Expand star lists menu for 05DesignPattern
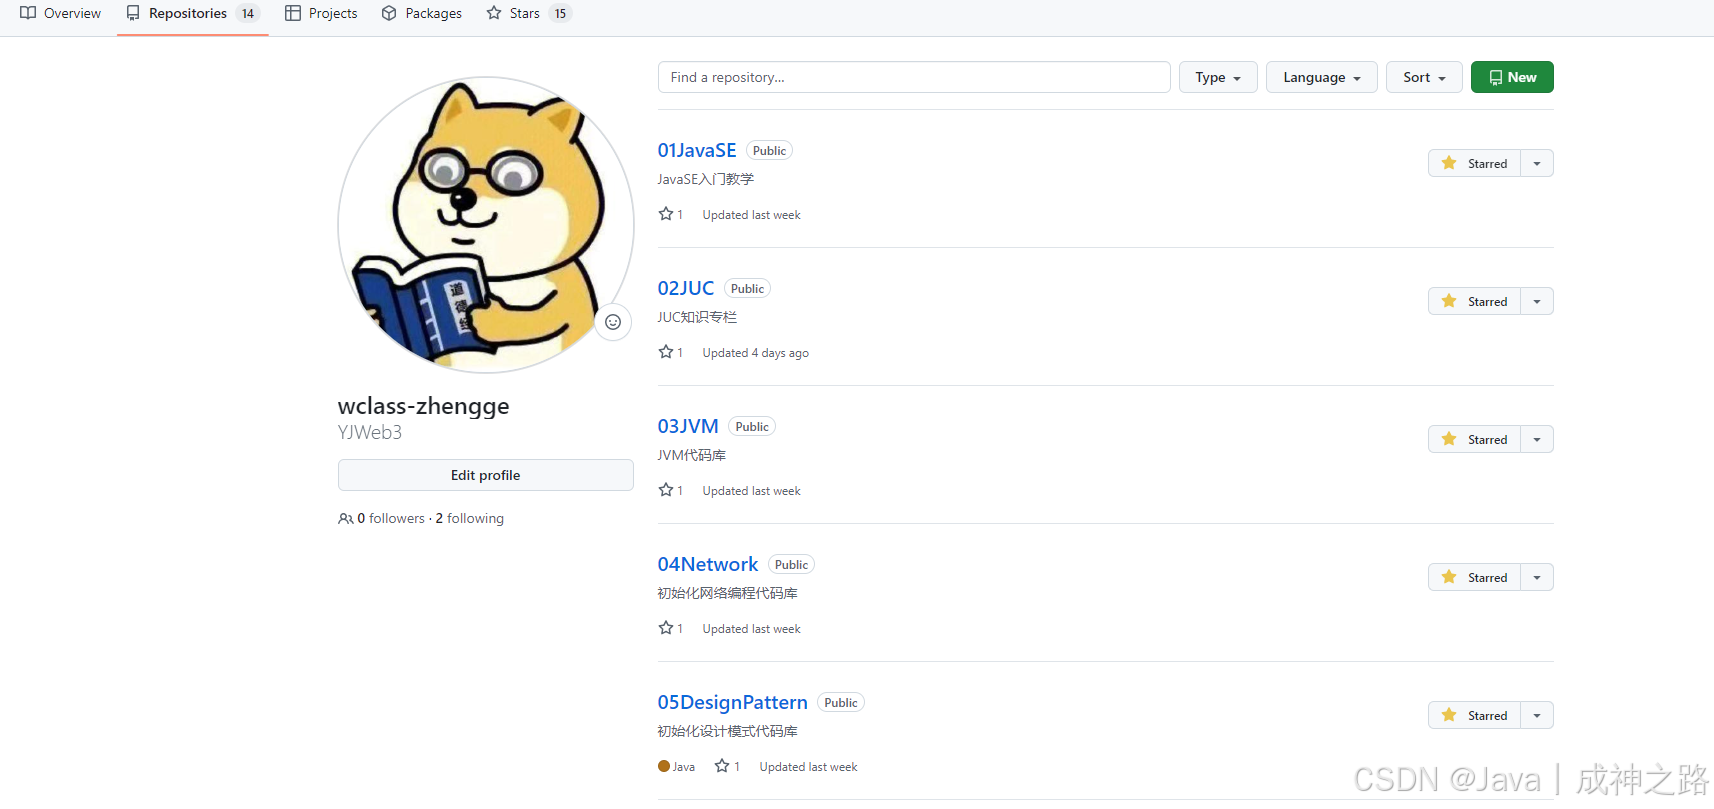 [1537, 715]
